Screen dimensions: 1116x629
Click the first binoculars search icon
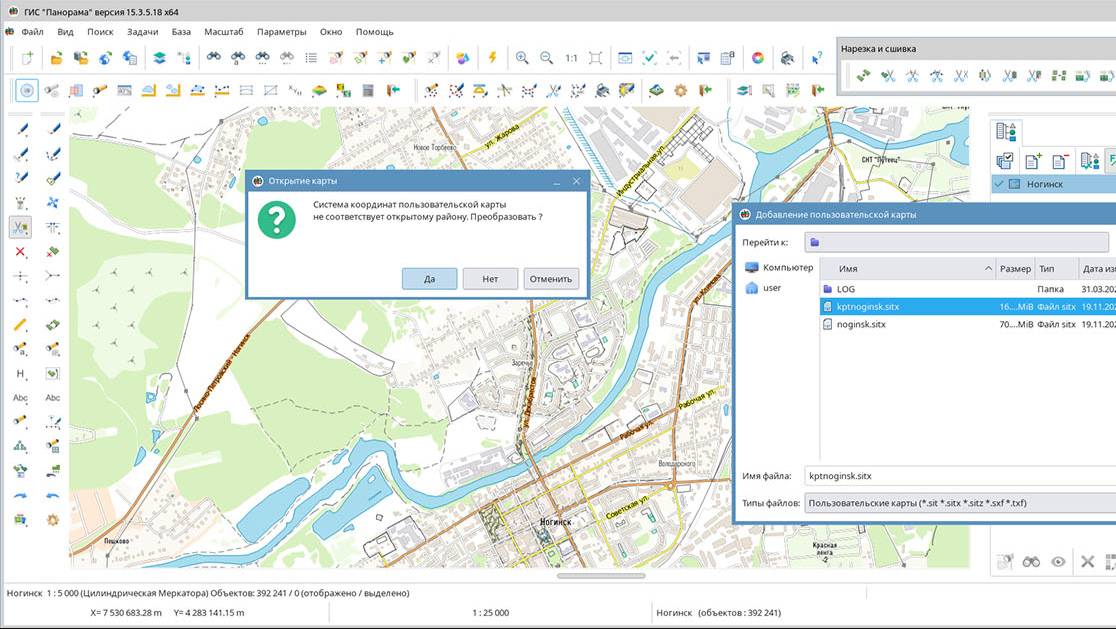pos(214,58)
